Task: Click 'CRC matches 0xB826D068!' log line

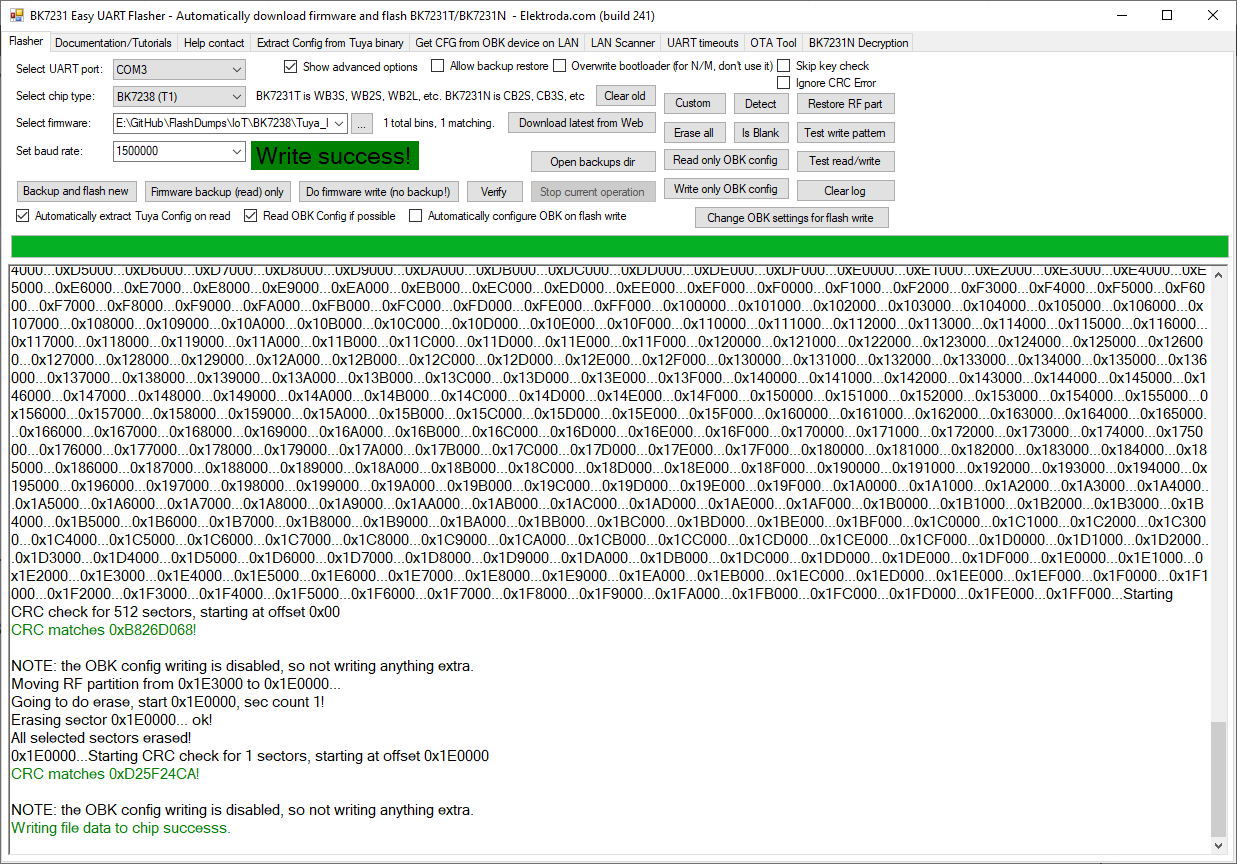Action: point(104,630)
